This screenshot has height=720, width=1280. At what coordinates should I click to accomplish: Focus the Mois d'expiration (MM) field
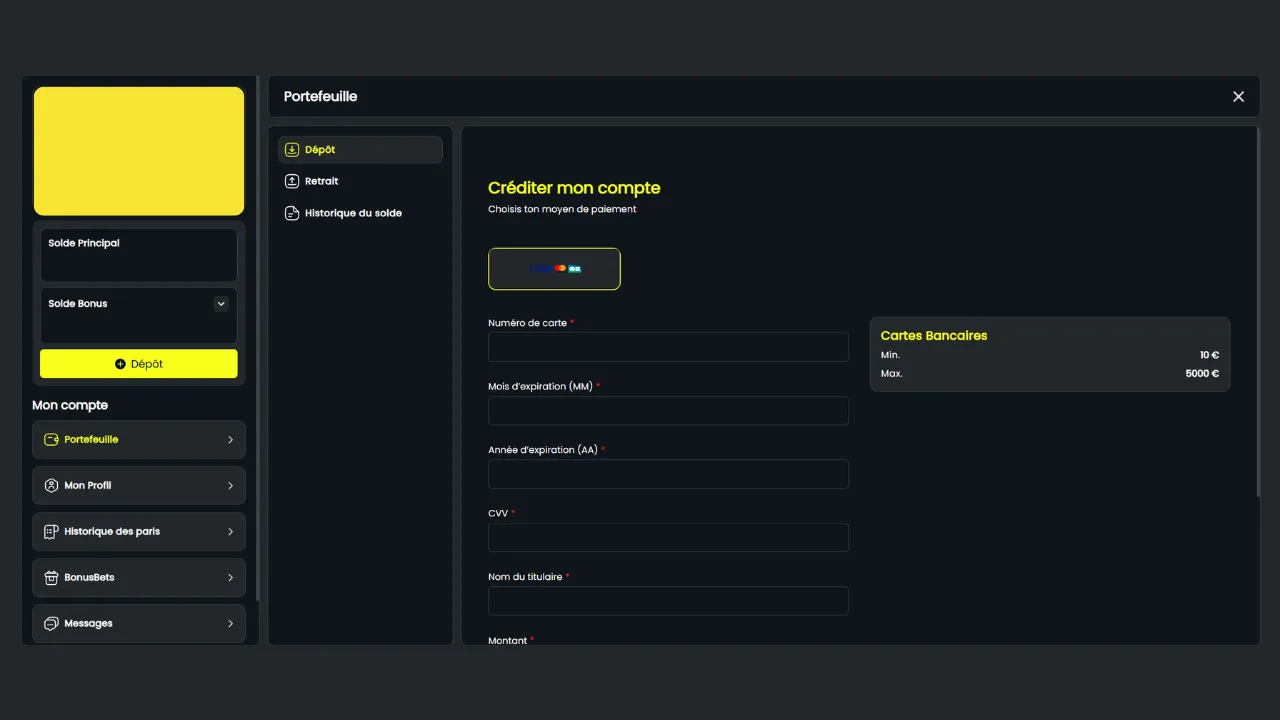click(x=668, y=411)
